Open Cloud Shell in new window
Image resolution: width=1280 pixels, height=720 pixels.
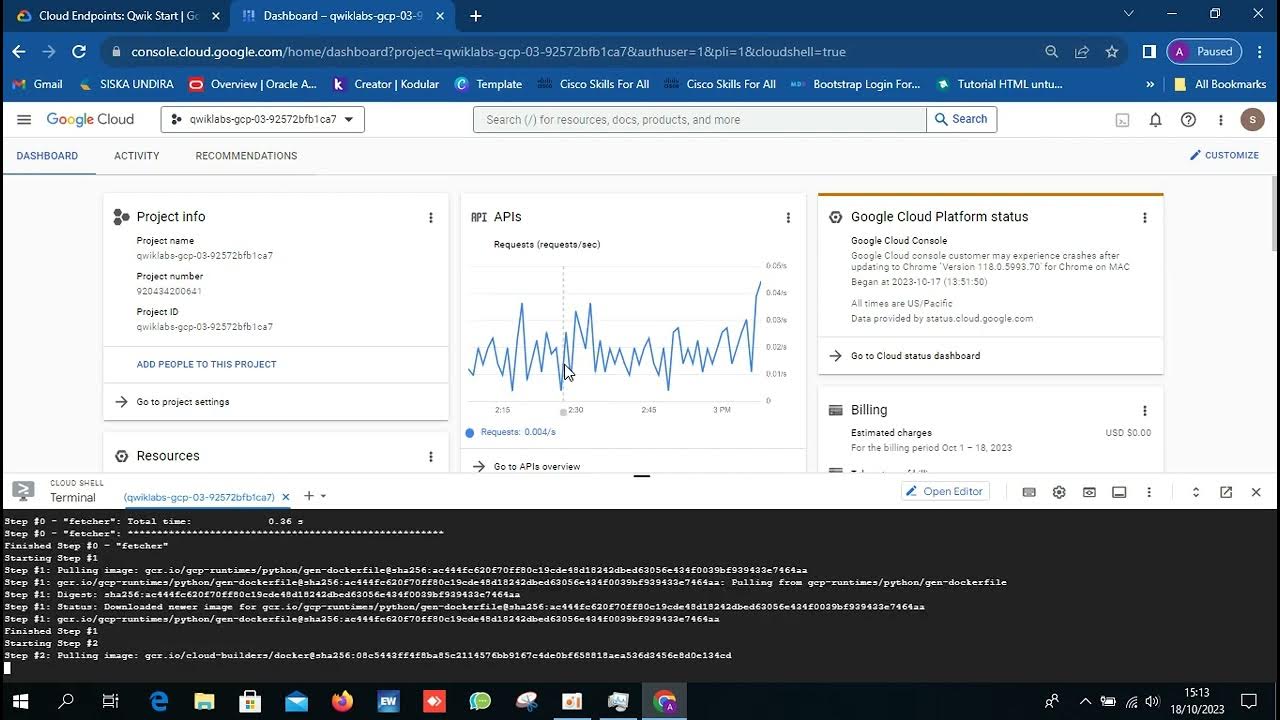coord(1226,492)
